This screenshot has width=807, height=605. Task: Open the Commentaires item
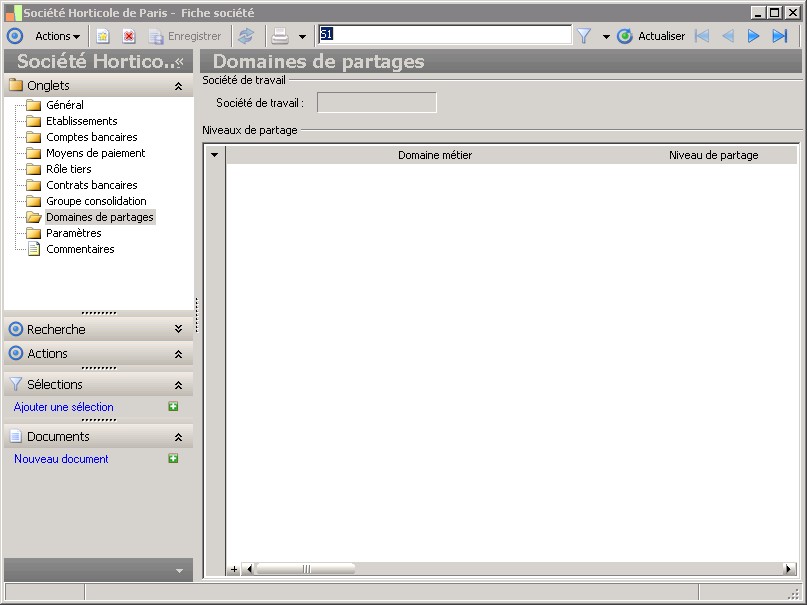click(x=80, y=249)
